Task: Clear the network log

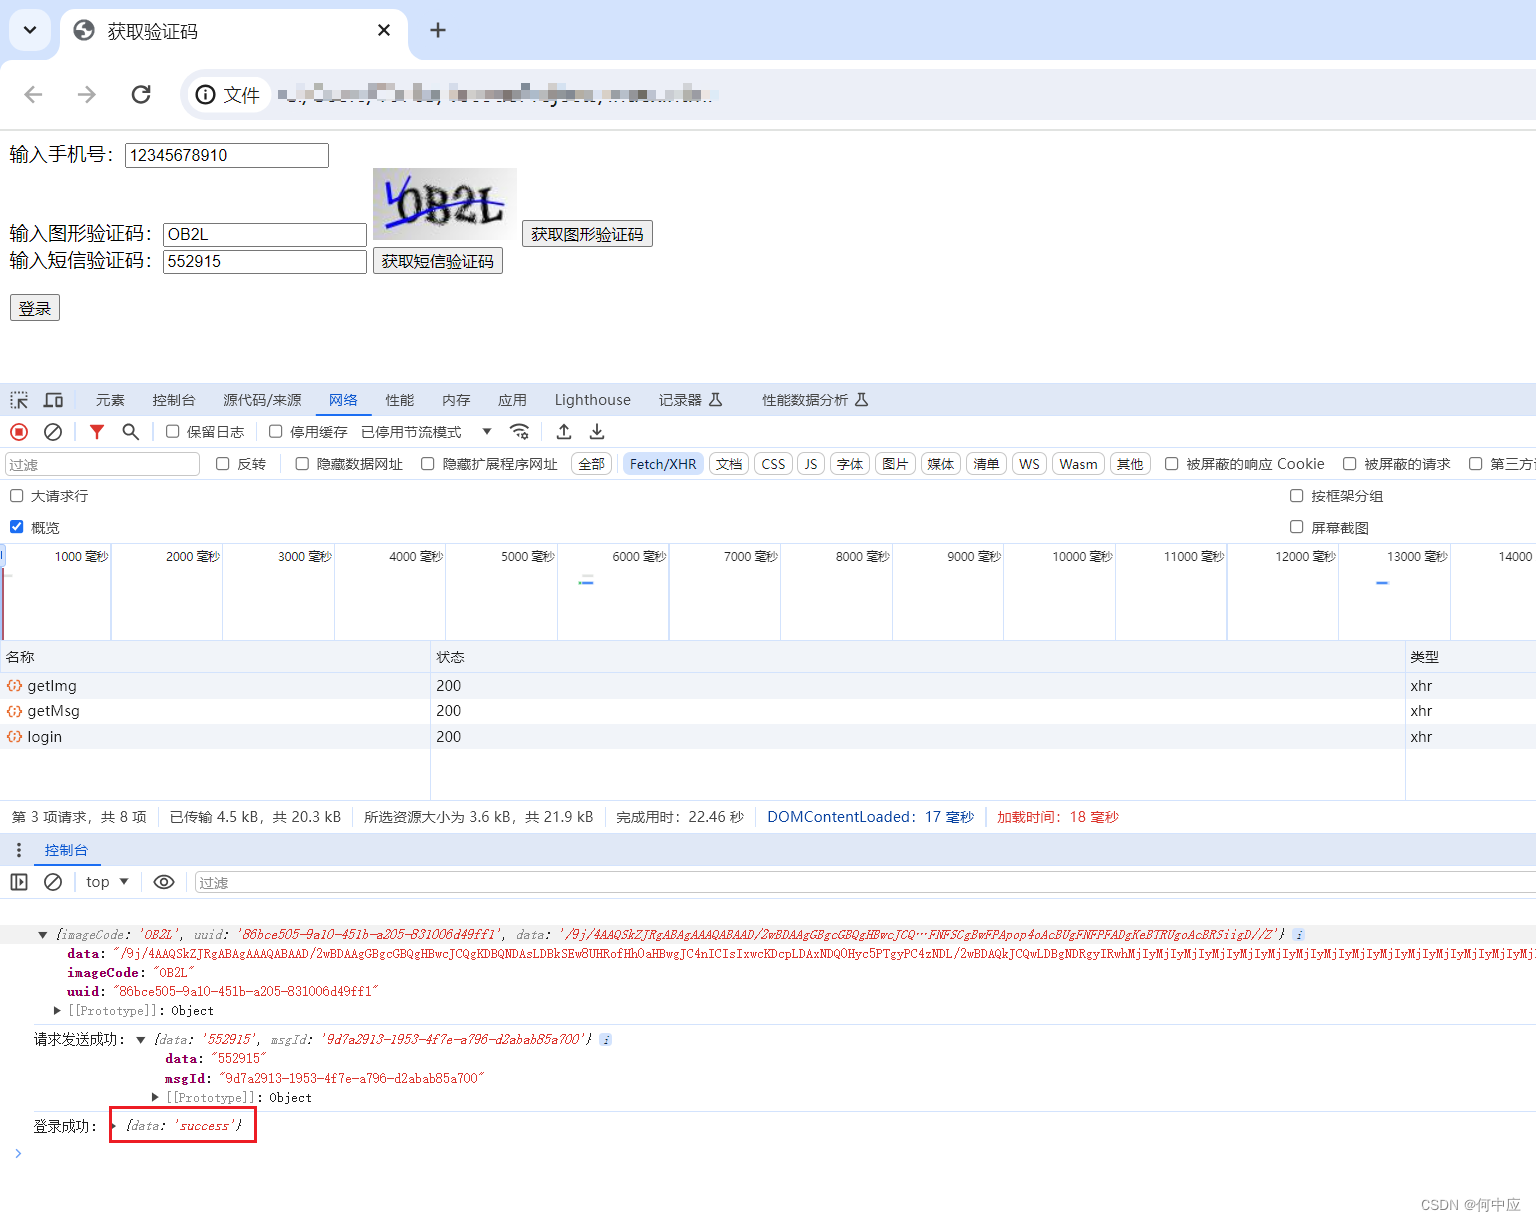Action: point(53,432)
